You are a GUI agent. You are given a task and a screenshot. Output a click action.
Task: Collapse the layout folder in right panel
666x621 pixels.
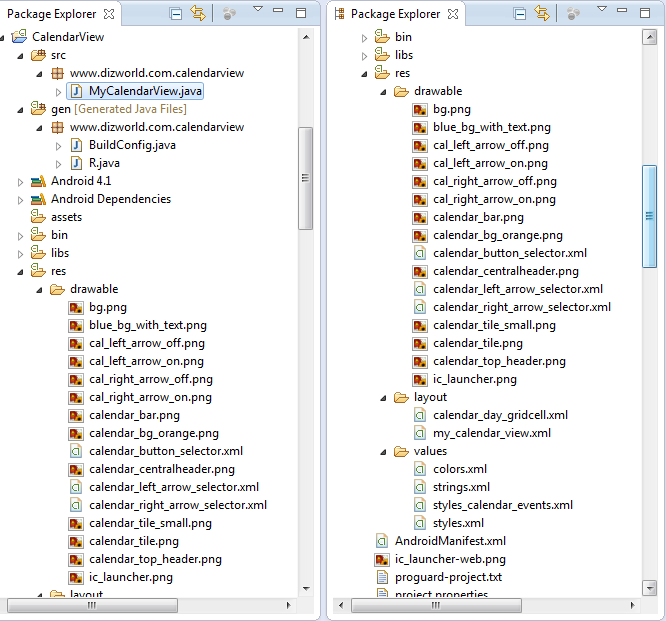[384, 398]
